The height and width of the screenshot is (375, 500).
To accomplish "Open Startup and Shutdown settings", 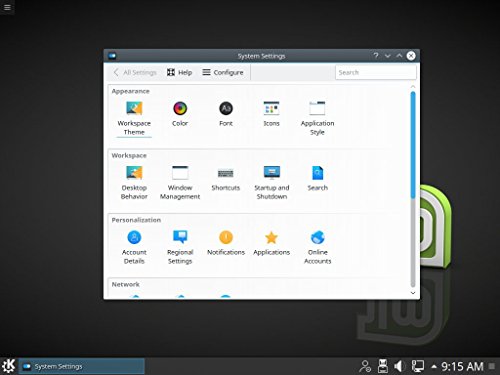I will pyautogui.click(x=272, y=183).
